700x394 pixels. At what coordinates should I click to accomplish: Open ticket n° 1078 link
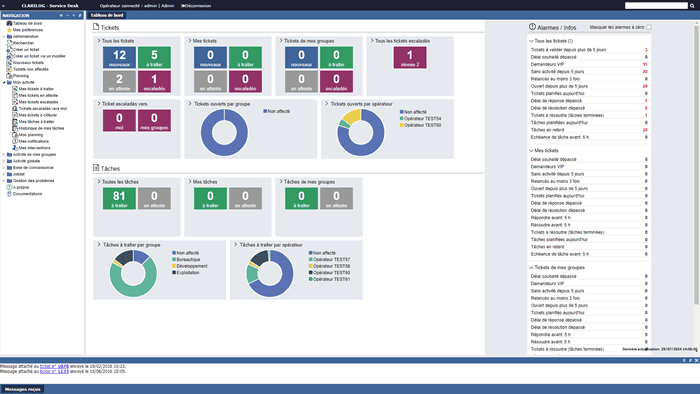54,366
